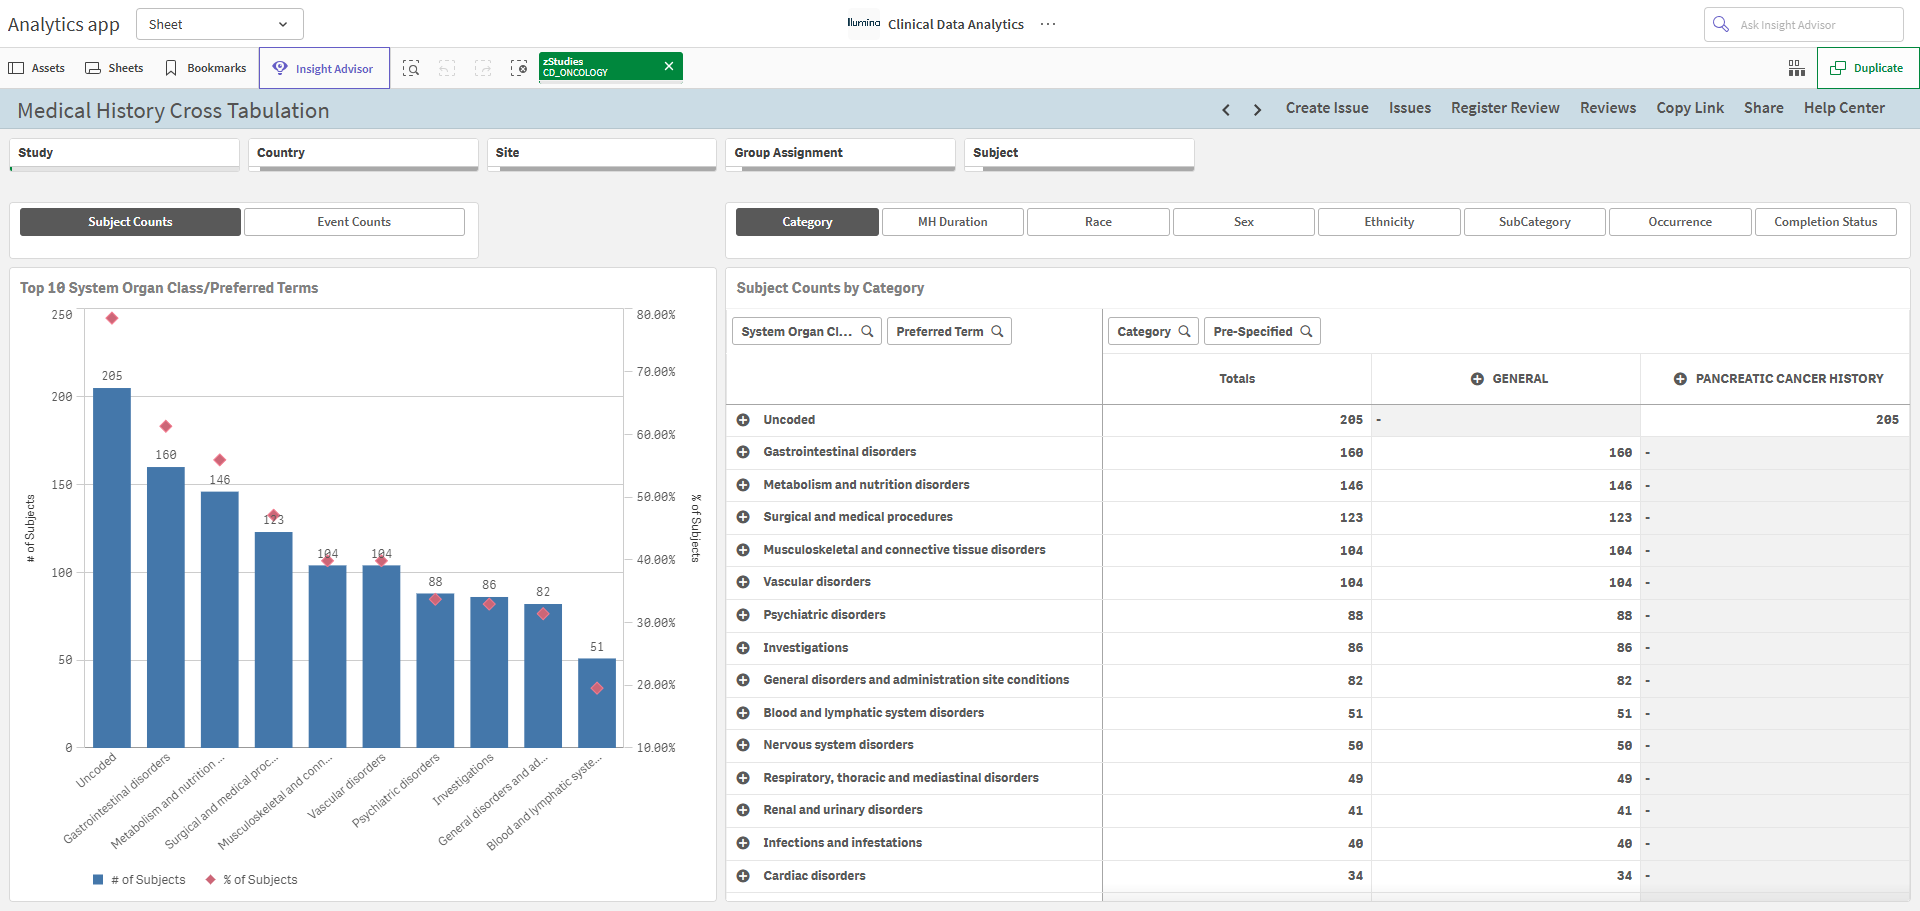Click the Duplicate sheet button

pos(1867,68)
